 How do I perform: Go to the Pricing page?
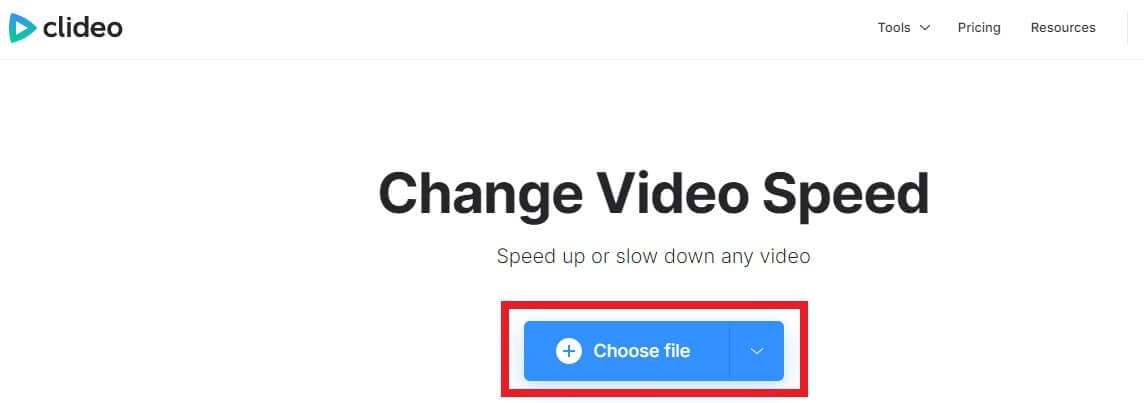(979, 28)
